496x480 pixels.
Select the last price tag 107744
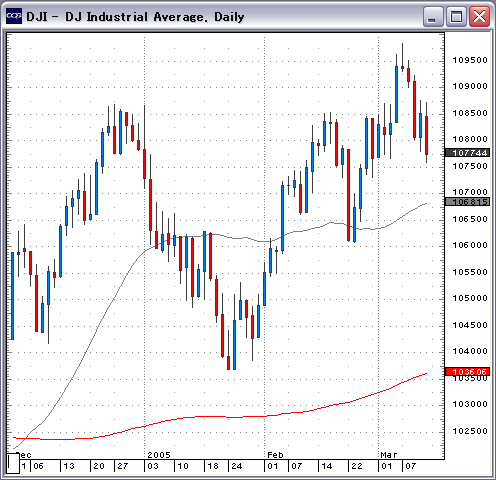[467, 153]
